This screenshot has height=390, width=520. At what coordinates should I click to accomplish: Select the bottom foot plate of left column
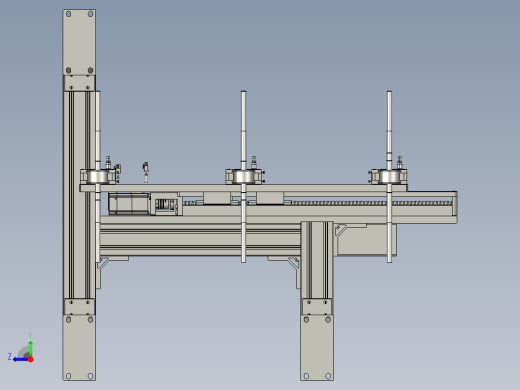(x=79, y=347)
